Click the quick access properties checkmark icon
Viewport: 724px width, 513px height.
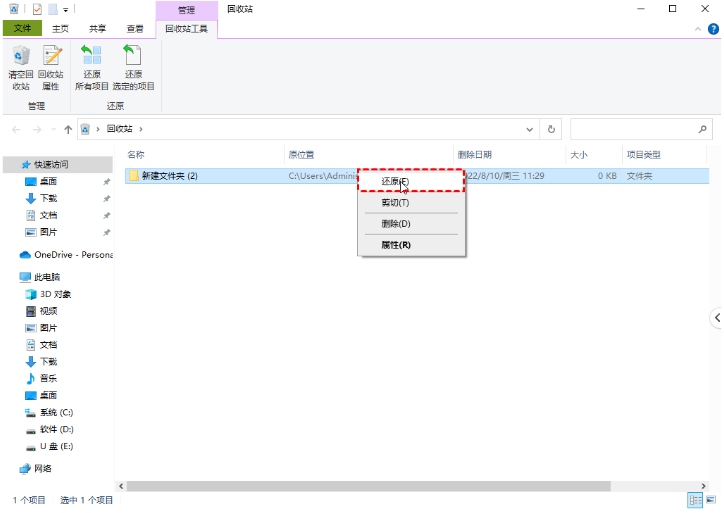(x=37, y=9)
